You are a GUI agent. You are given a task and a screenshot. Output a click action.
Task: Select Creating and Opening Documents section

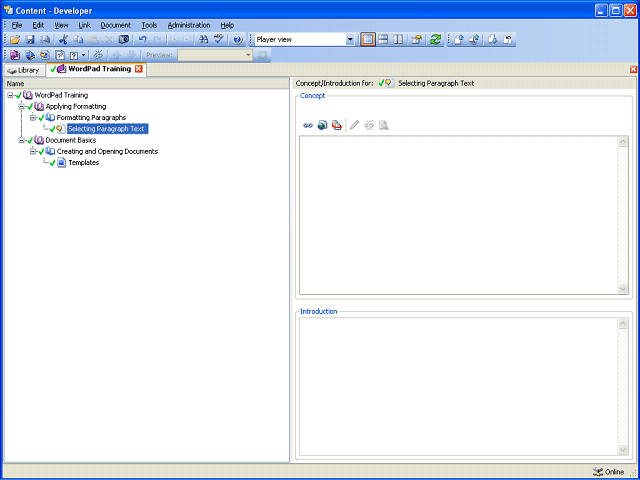107,151
